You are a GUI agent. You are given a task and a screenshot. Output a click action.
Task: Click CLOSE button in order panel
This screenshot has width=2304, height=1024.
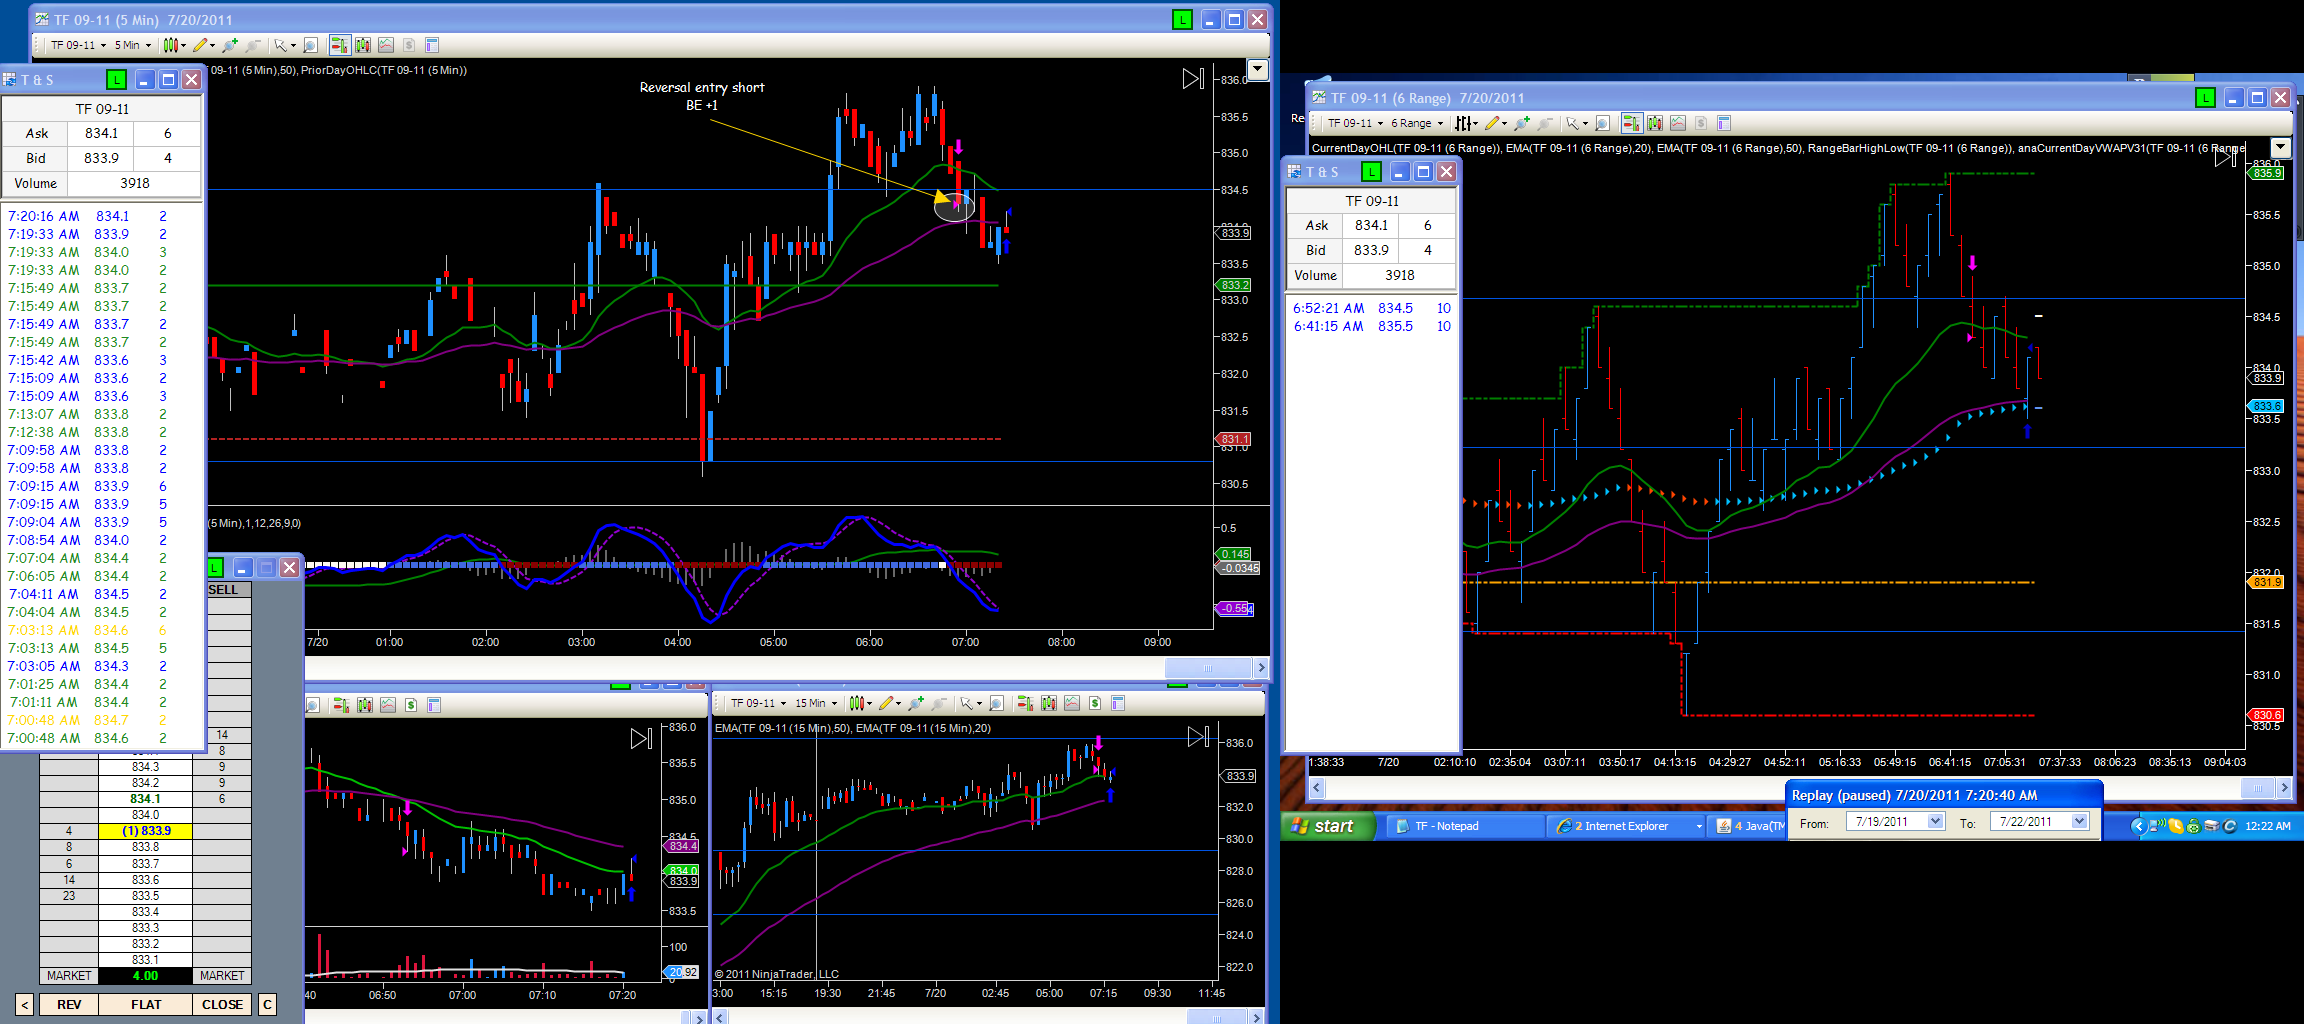click(222, 1004)
